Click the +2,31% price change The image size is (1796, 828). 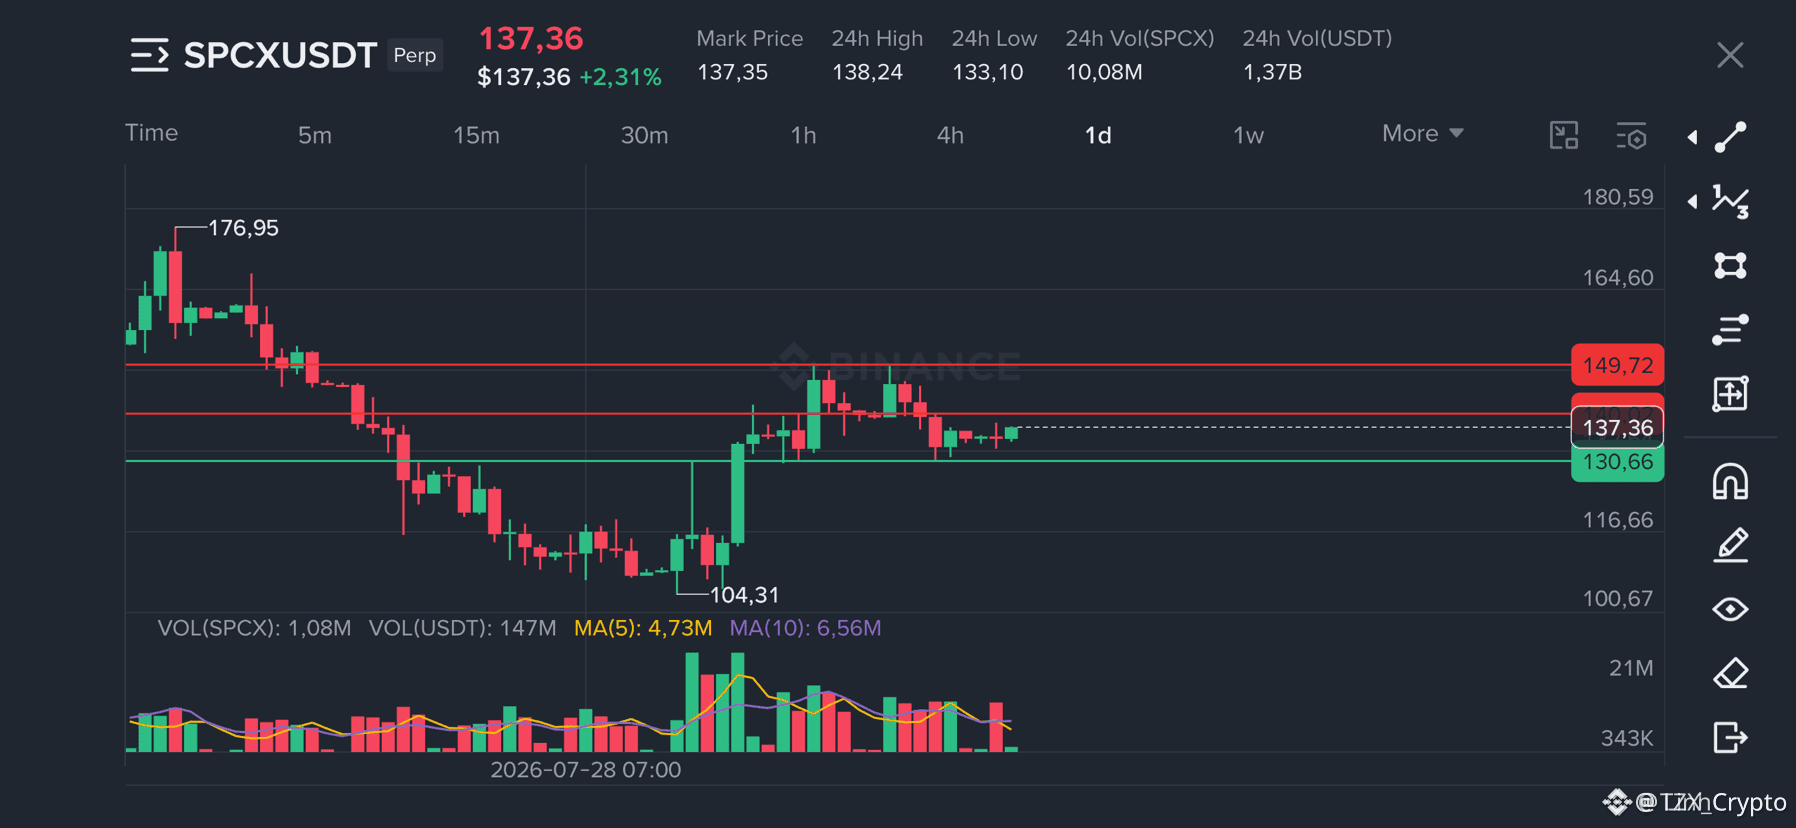tap(620, 77)
